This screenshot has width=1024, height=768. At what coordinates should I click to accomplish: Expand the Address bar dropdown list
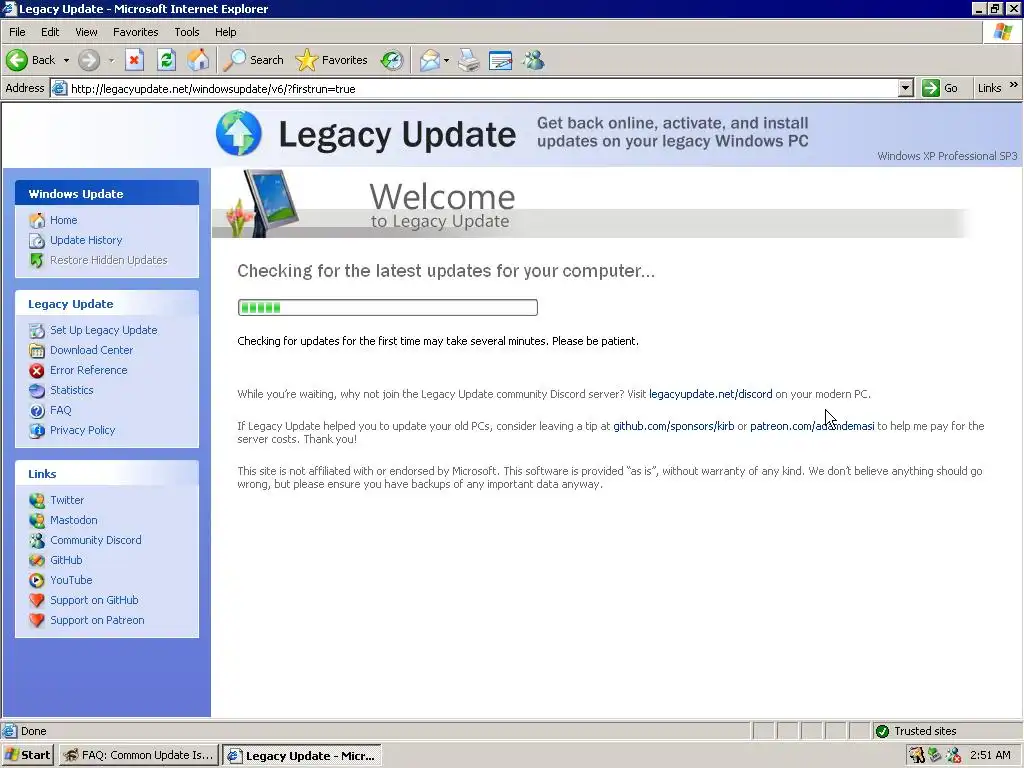point(905,88)
